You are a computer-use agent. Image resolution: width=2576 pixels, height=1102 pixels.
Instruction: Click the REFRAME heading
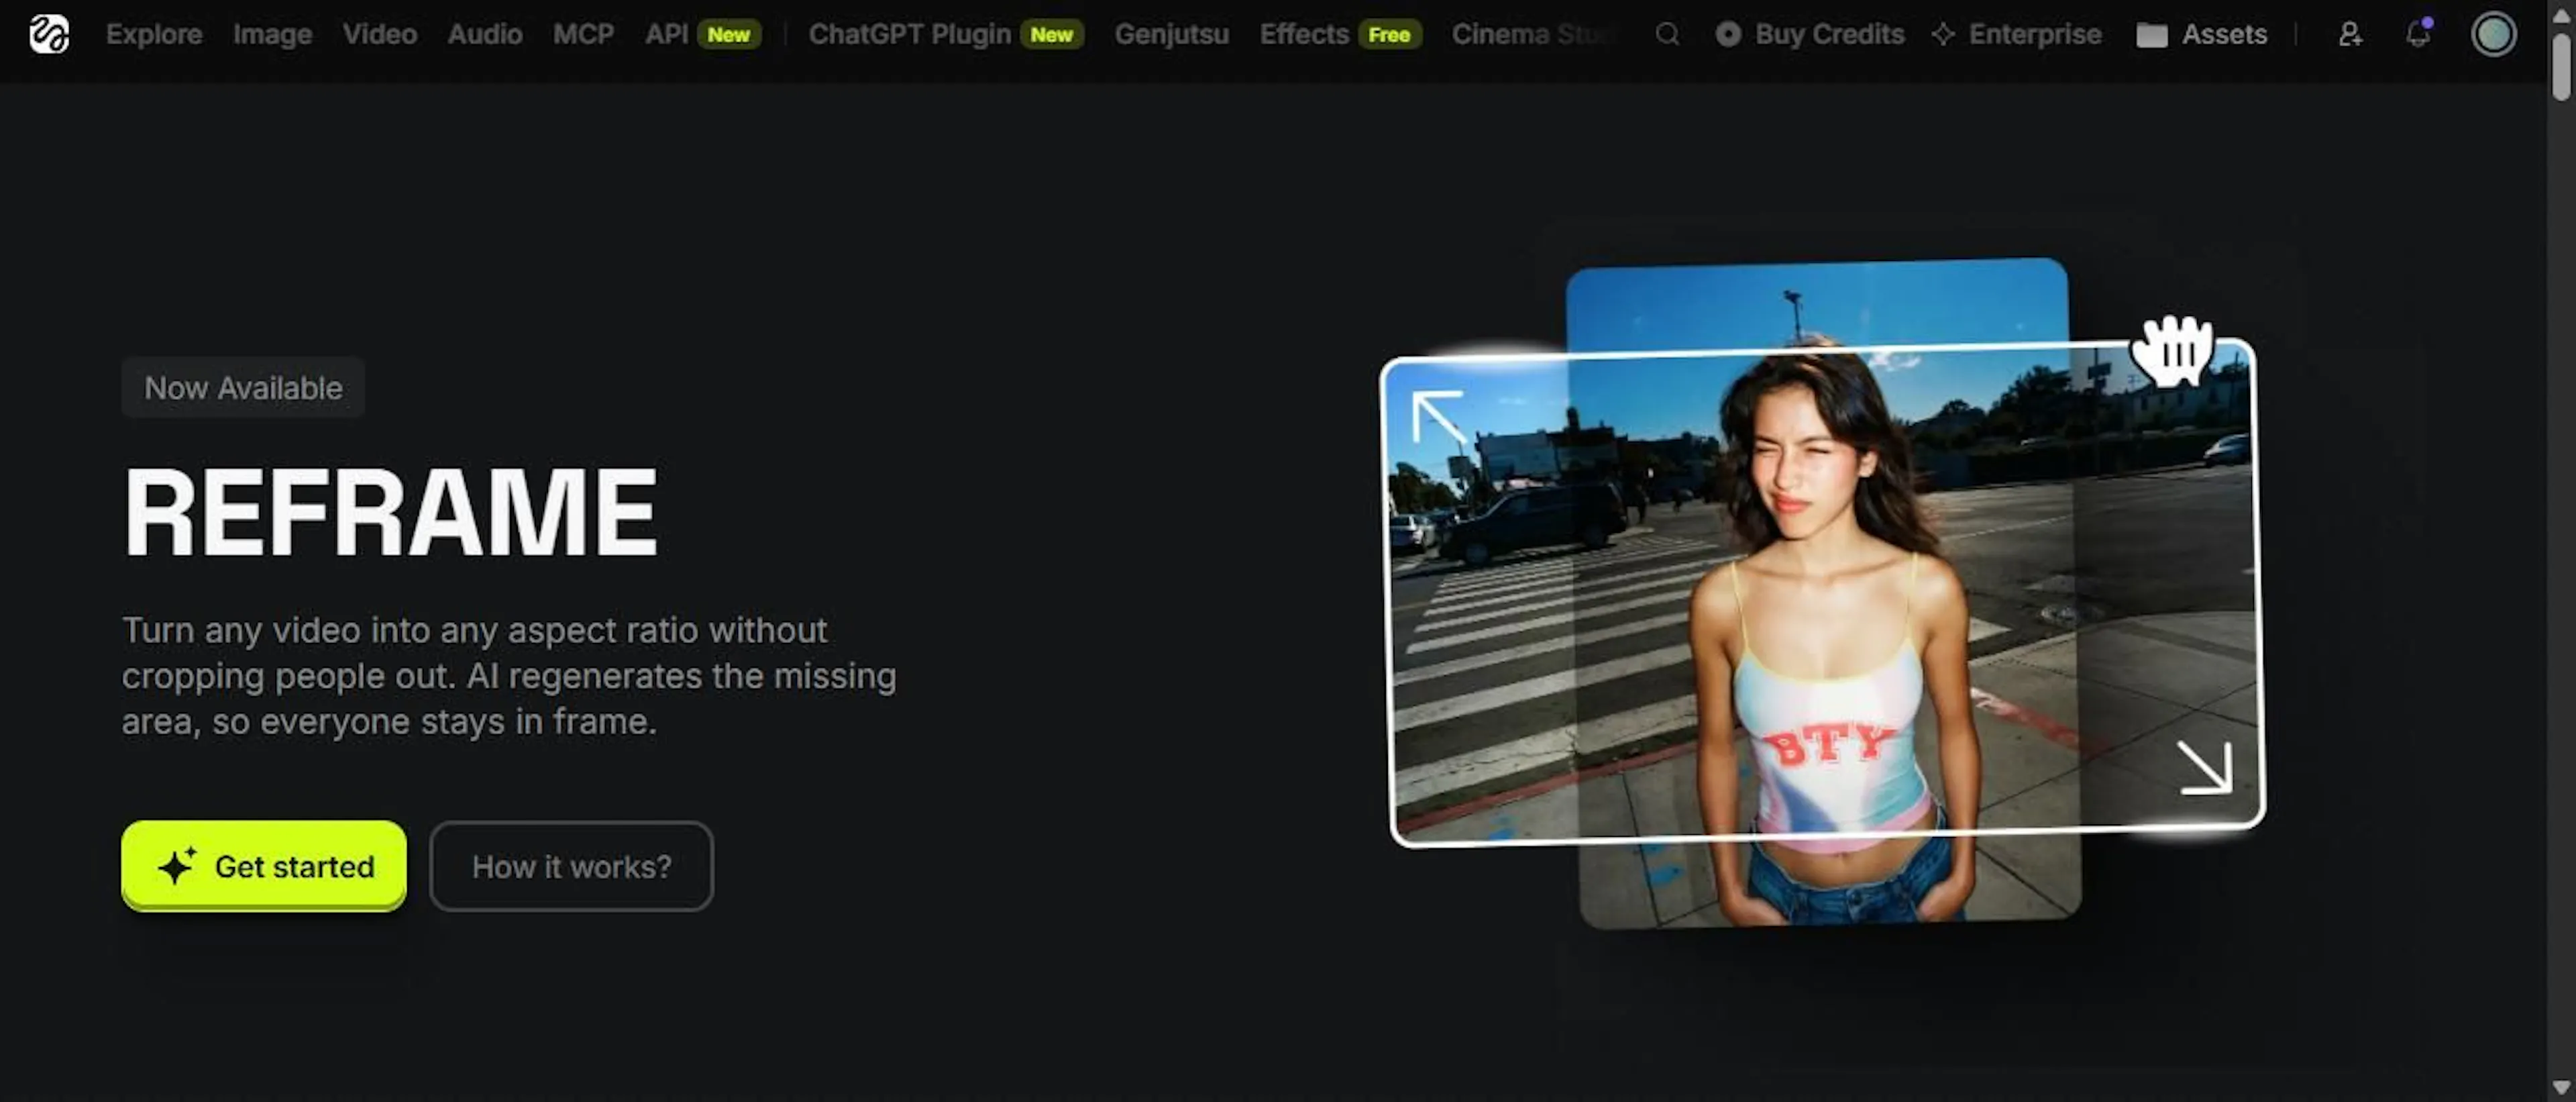tap(390, 512)
